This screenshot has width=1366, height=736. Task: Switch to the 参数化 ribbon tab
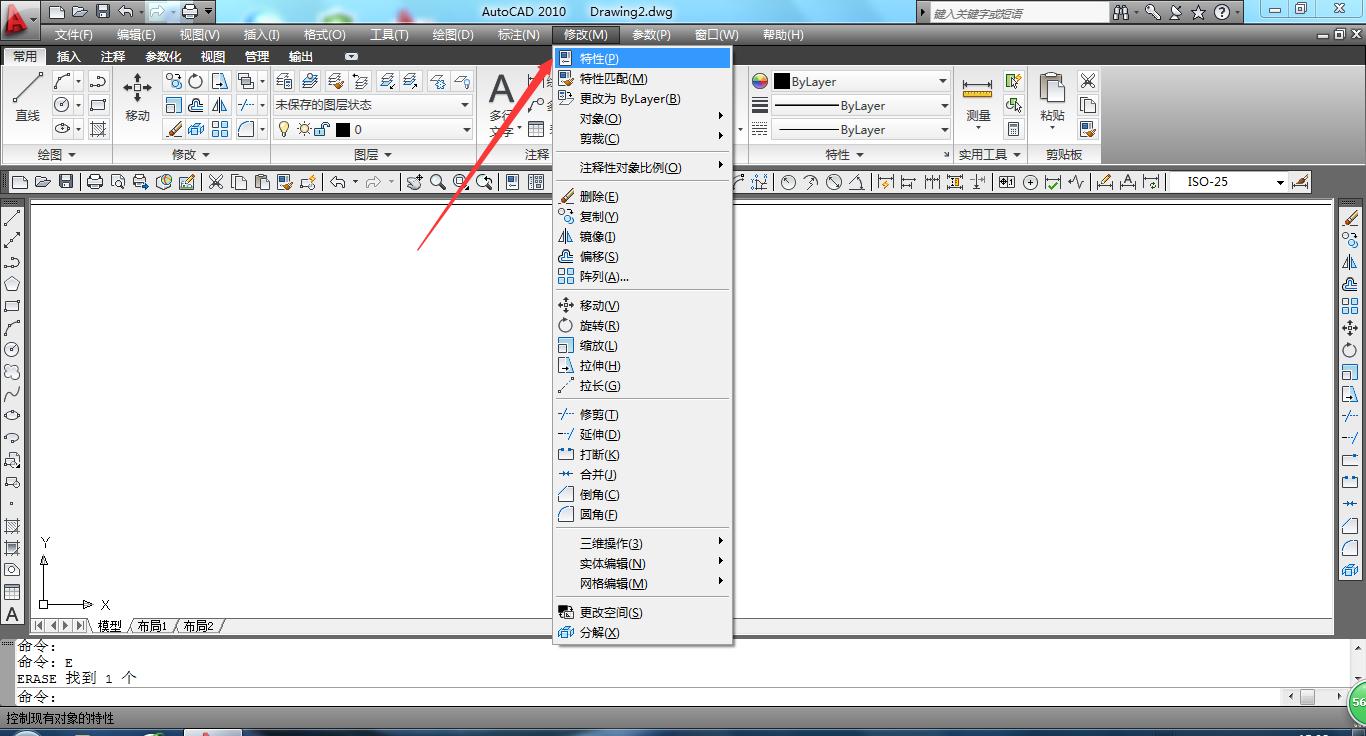coord(163,56)
